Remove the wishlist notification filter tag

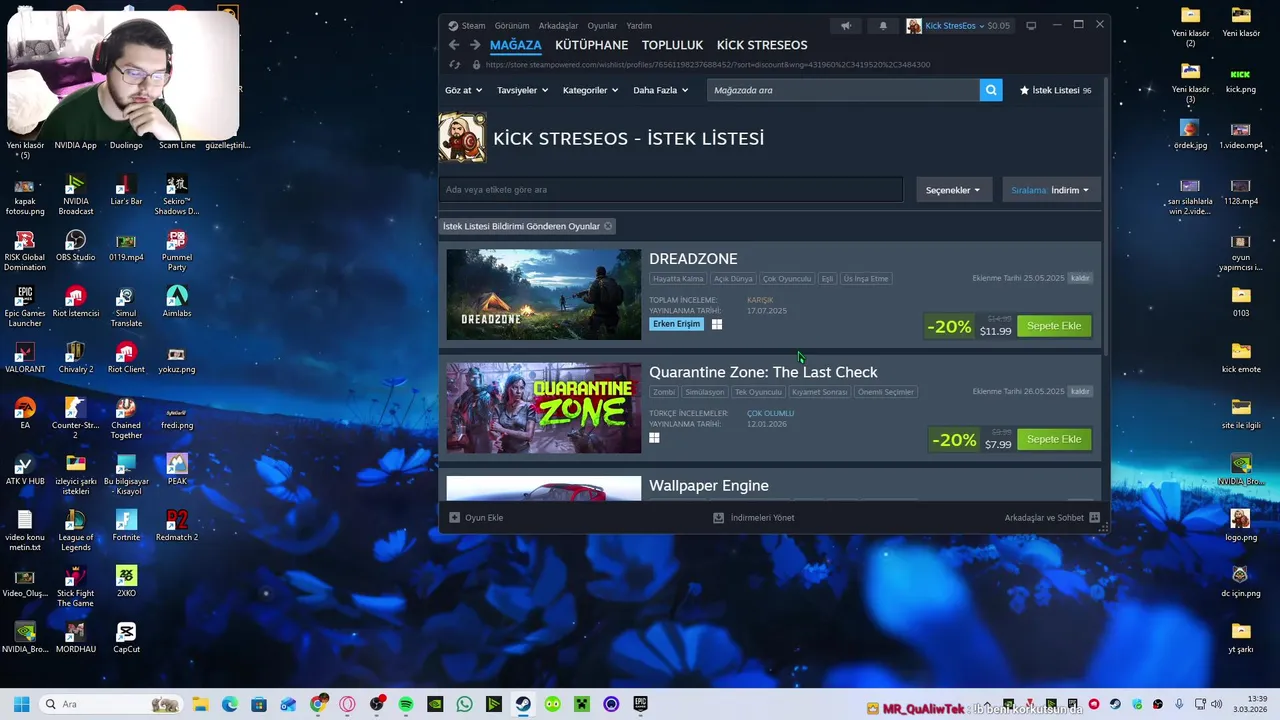pos(608,226)
